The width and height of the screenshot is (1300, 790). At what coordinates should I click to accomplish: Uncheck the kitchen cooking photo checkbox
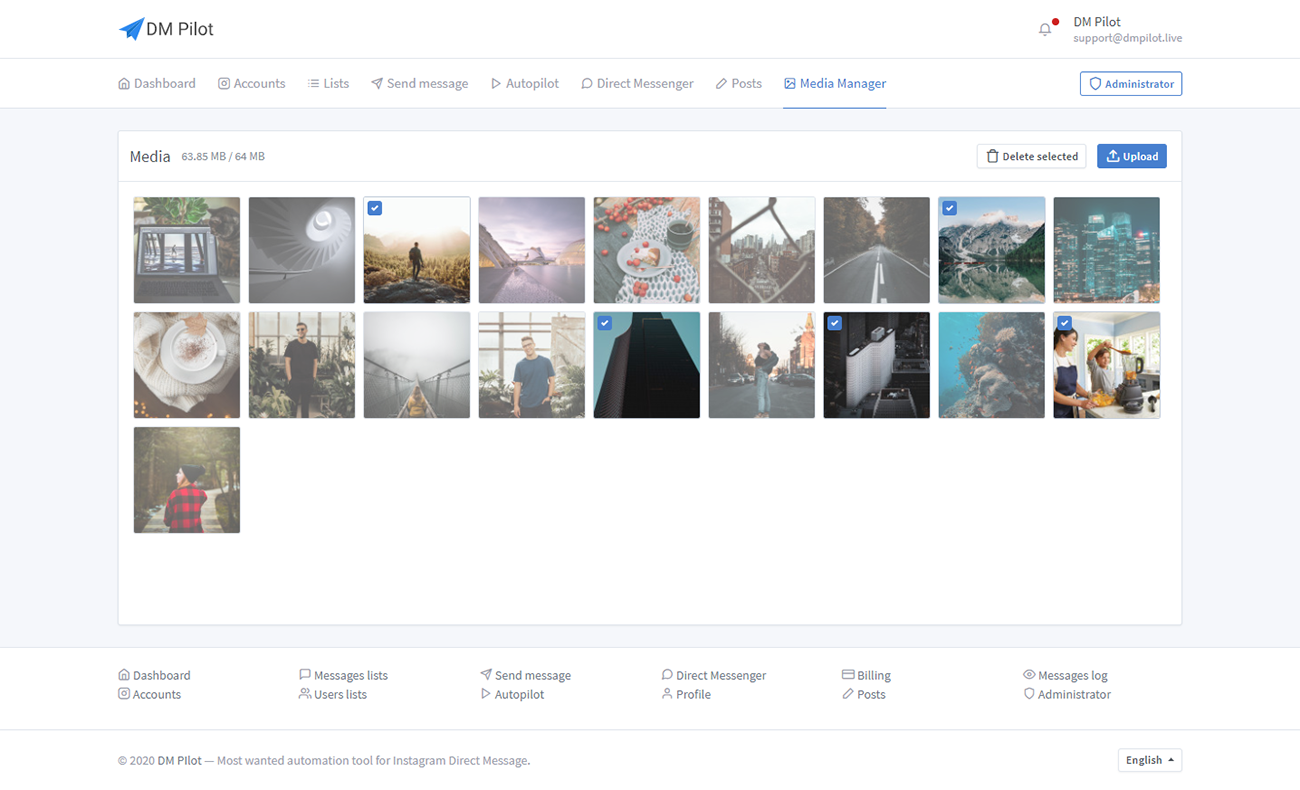[x=1065, y=323]
